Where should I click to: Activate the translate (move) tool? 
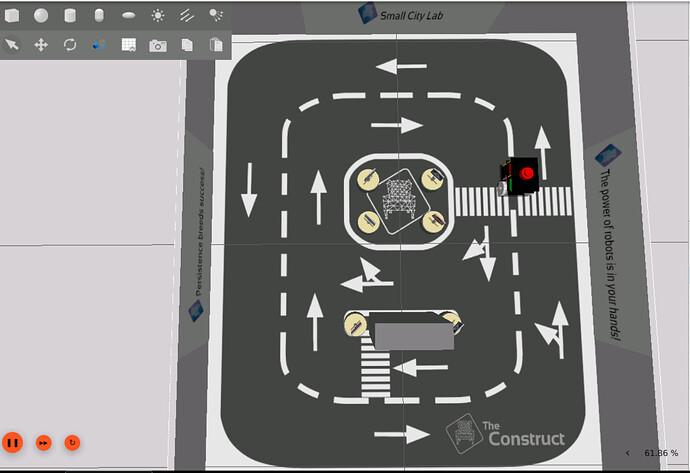pos(41,44)
